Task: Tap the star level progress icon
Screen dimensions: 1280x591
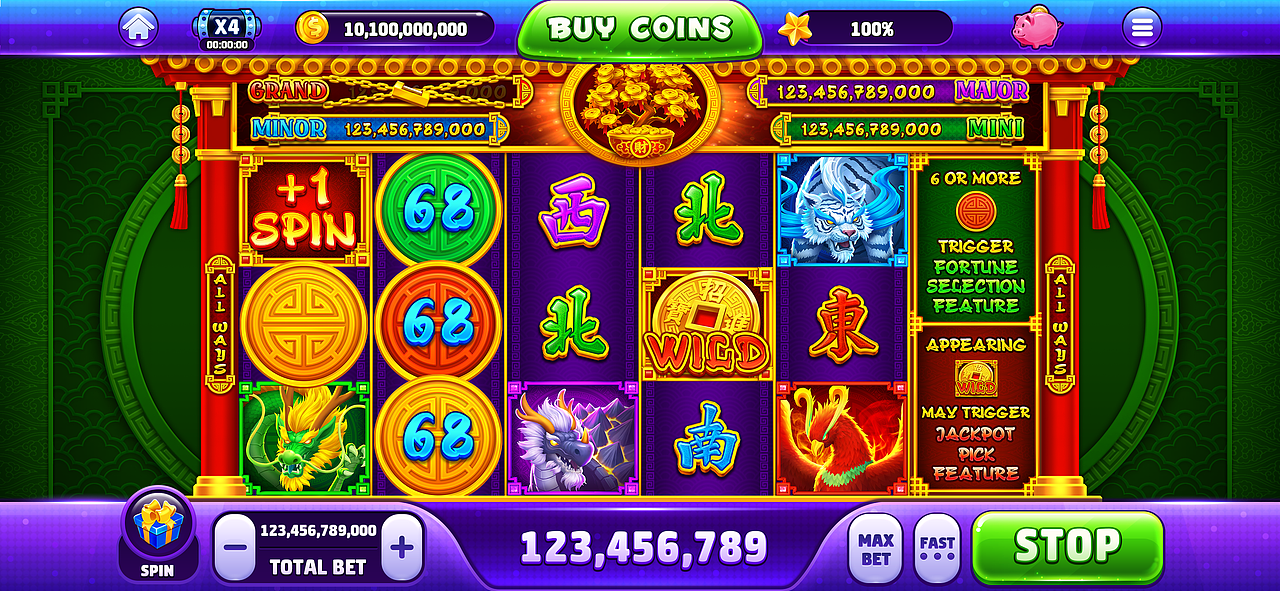Action: [795, 29]
